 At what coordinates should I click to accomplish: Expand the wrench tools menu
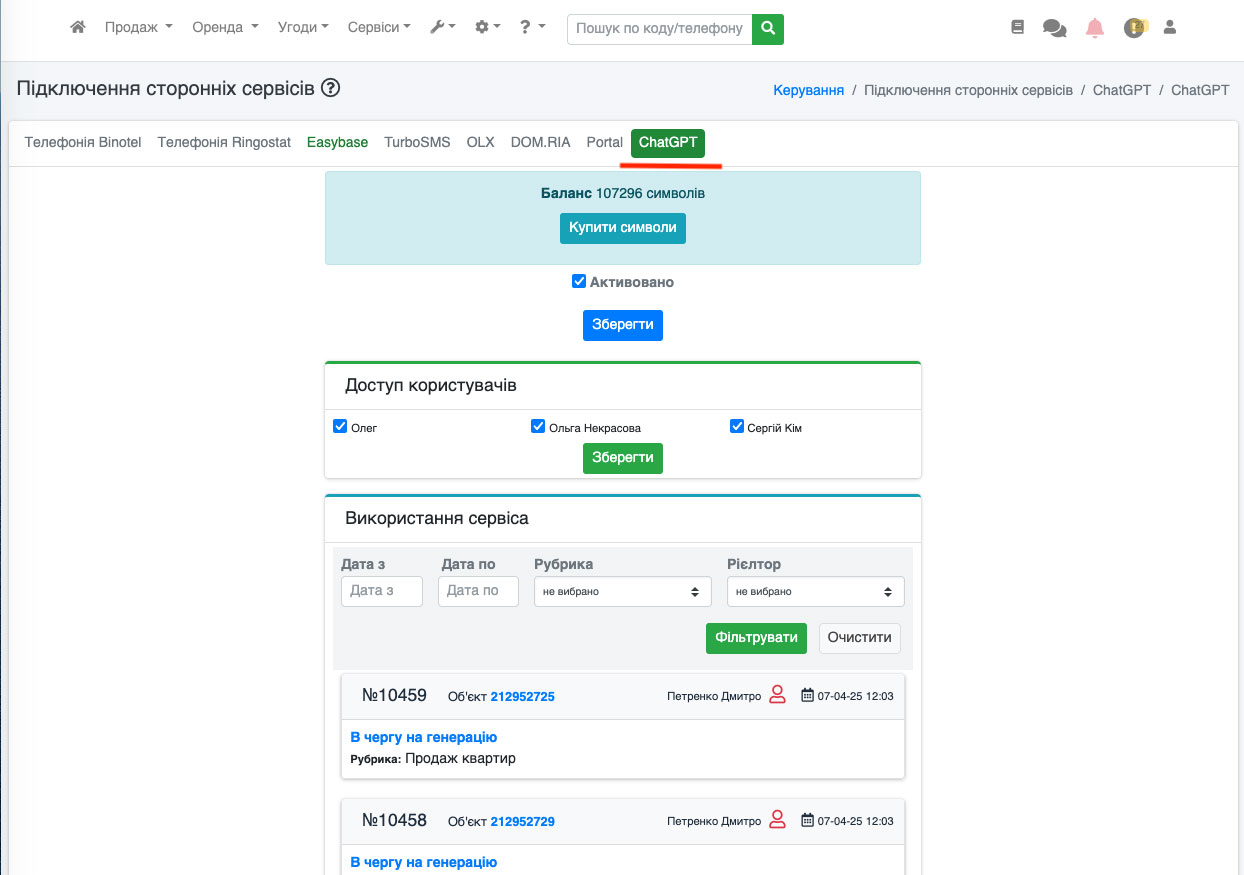tap(442, 28)
